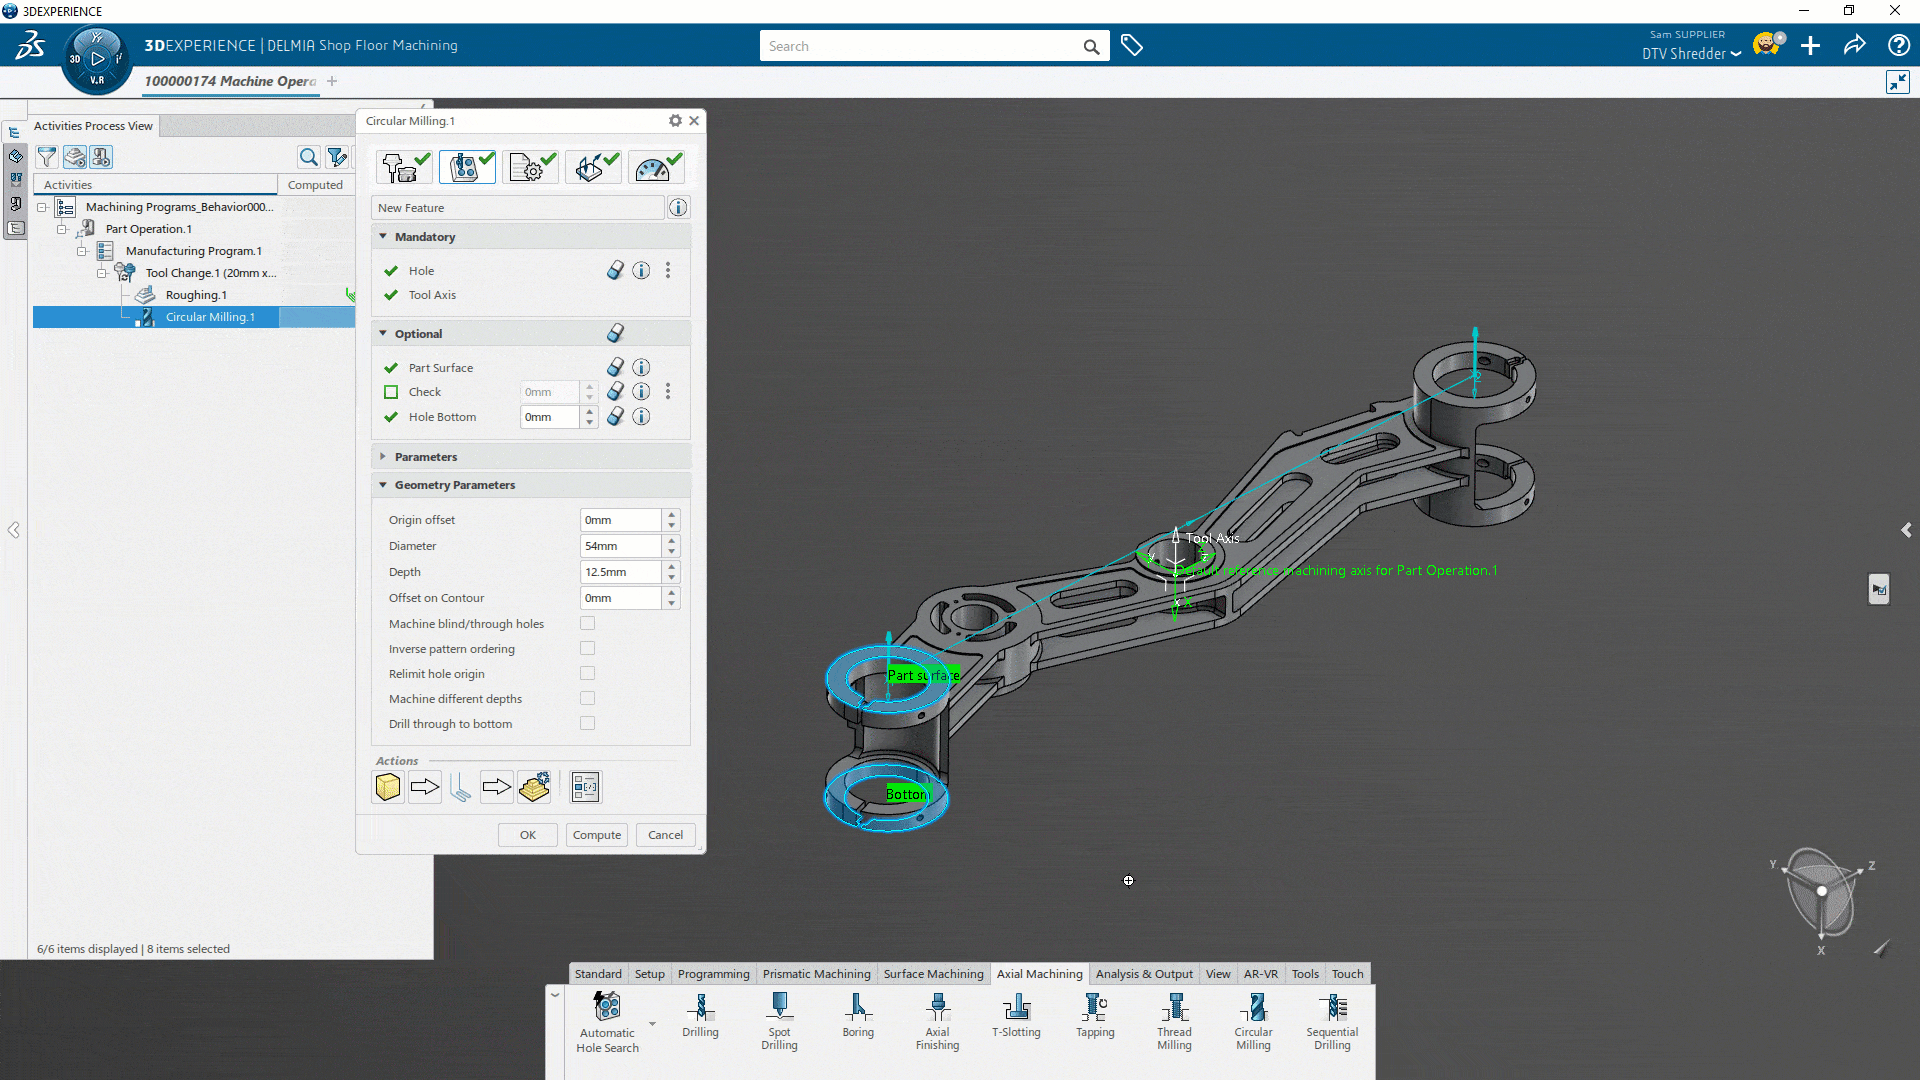Click the Compute button
The image size is (1920, 1080).
(596, 834)
